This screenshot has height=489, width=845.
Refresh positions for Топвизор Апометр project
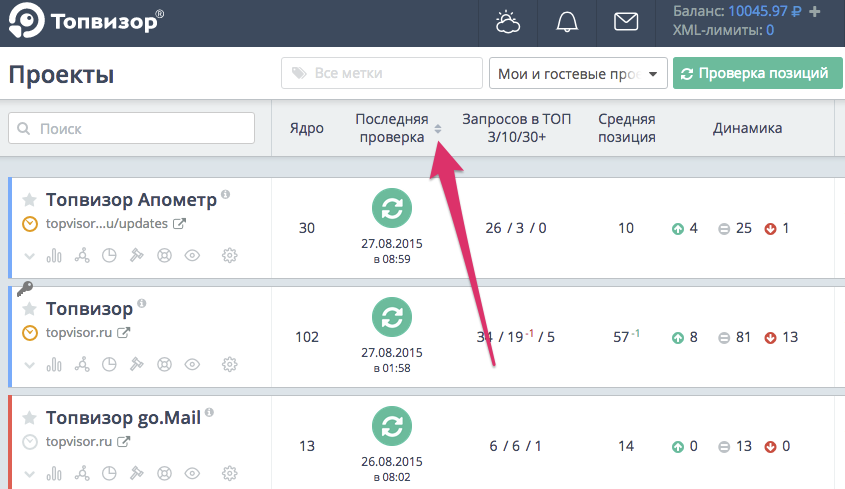(x=392, y=207)
